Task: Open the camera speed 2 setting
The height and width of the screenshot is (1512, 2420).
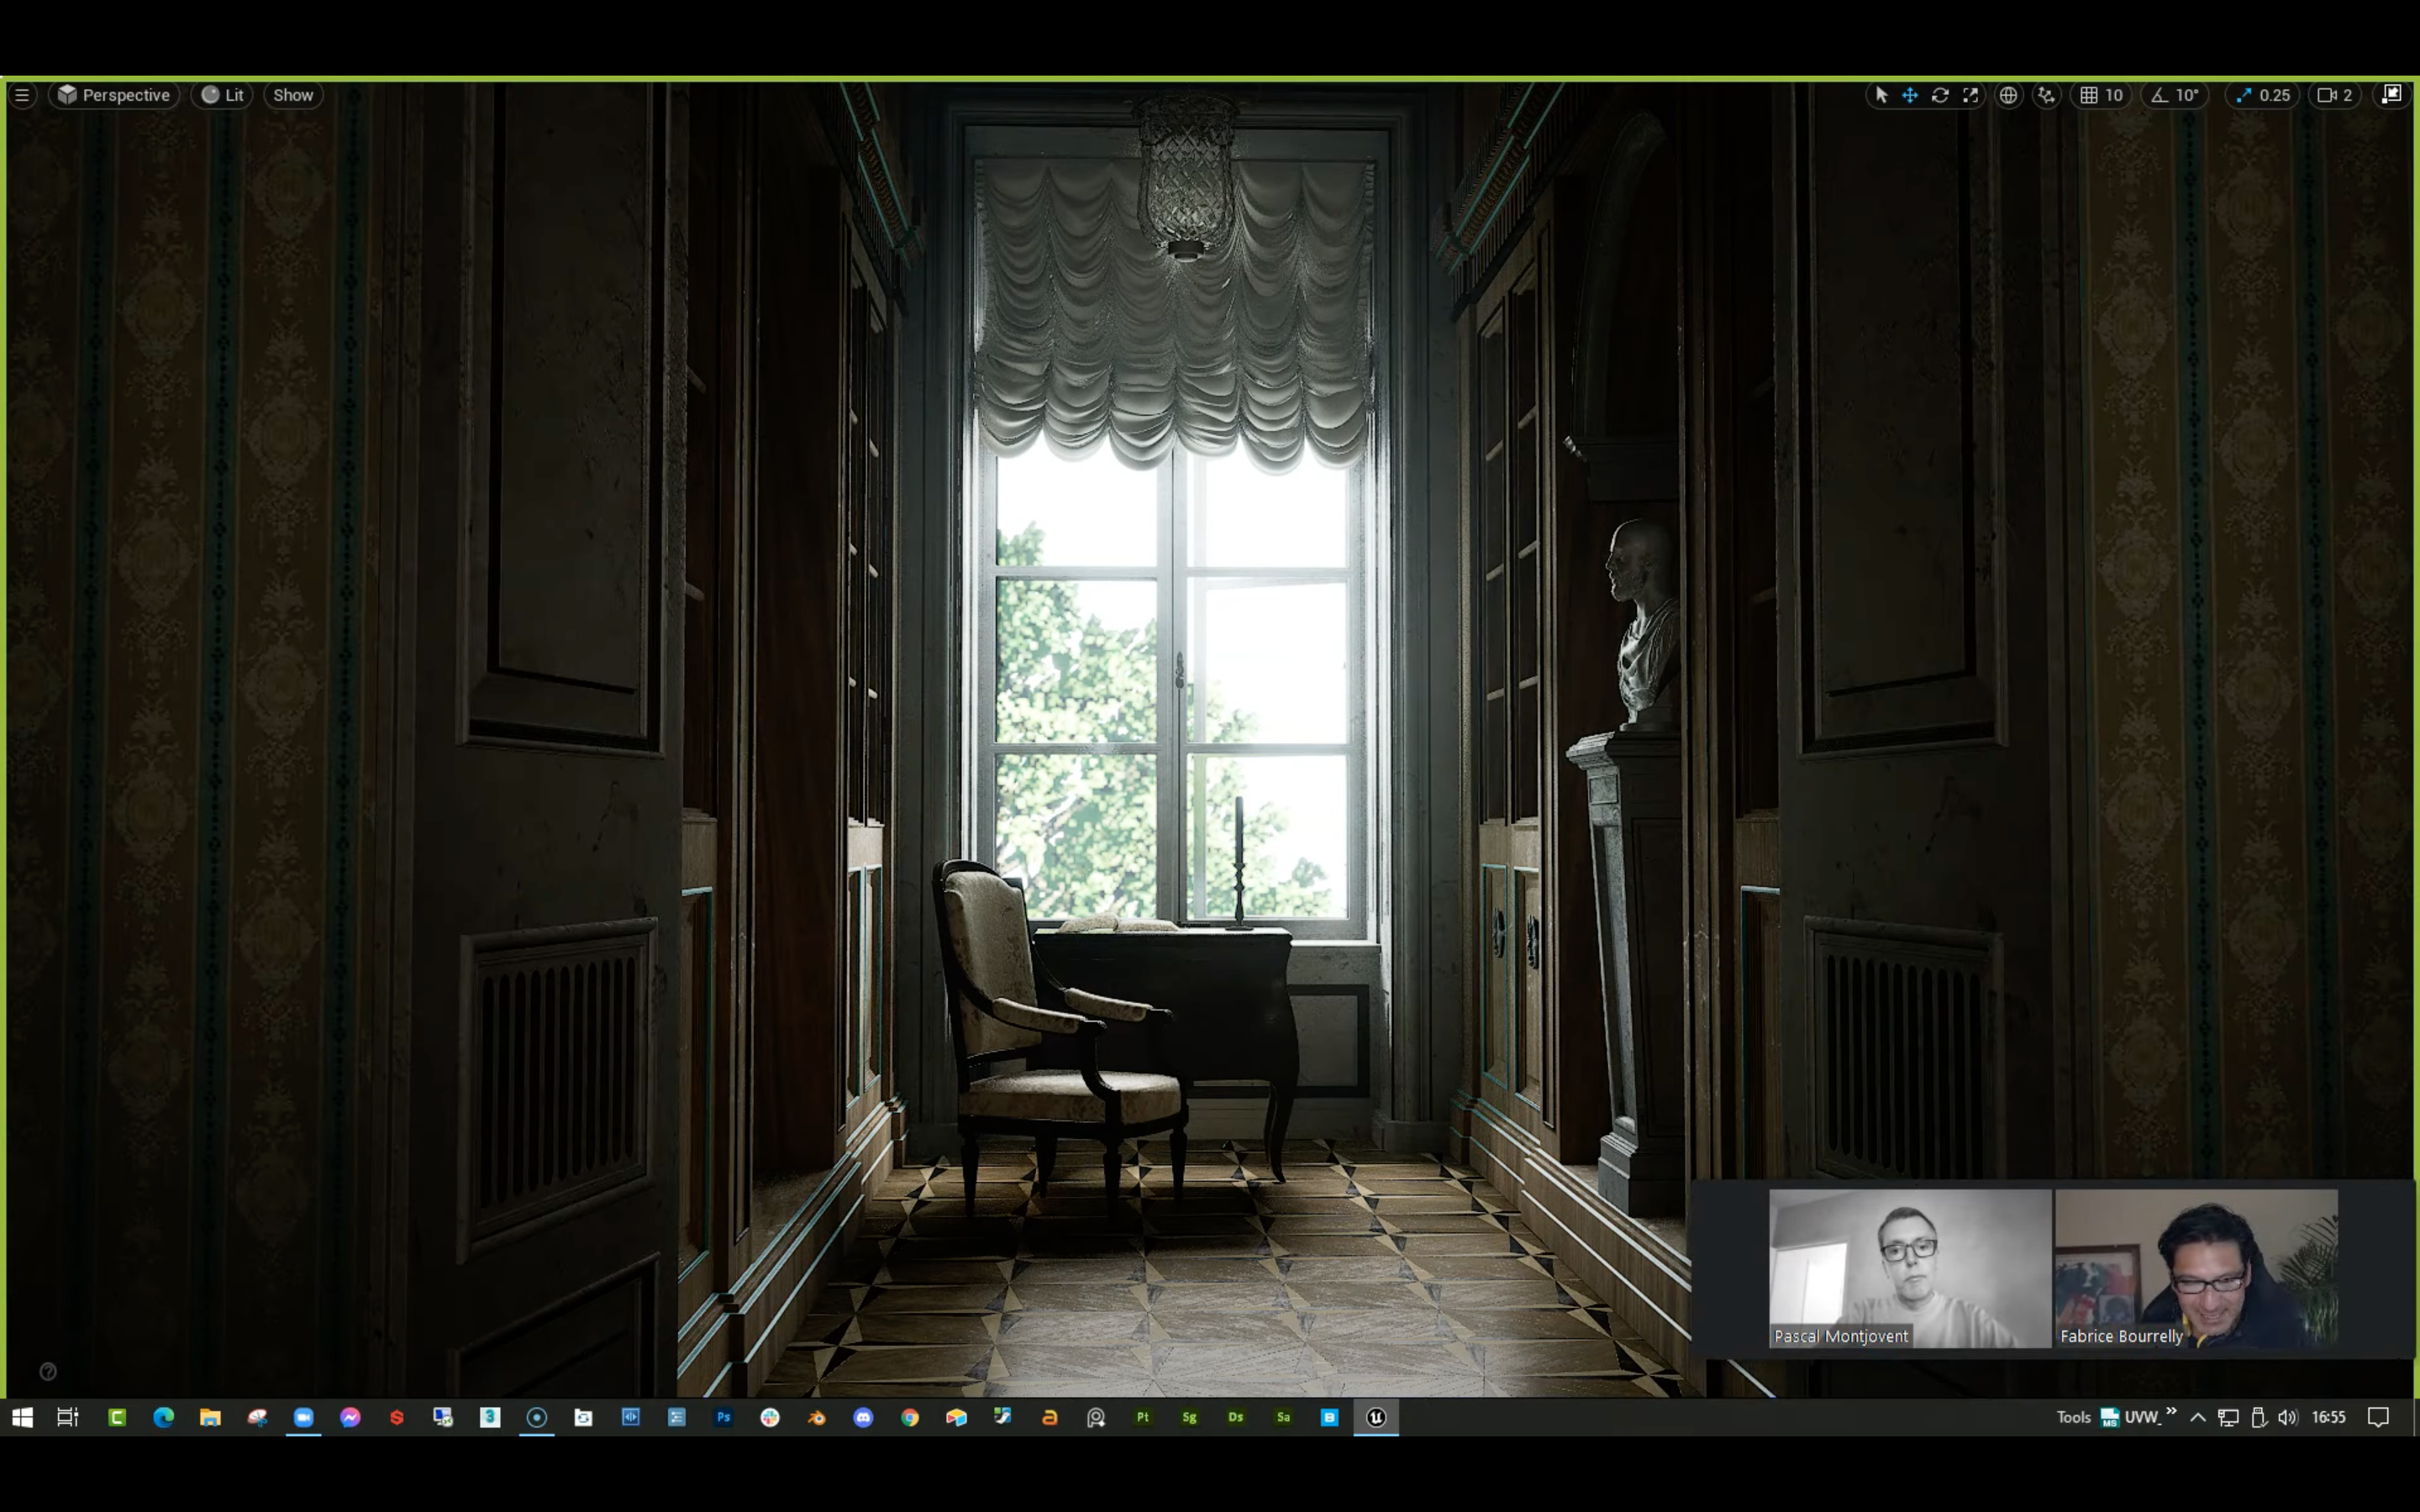Action: tap(2336, 95)
